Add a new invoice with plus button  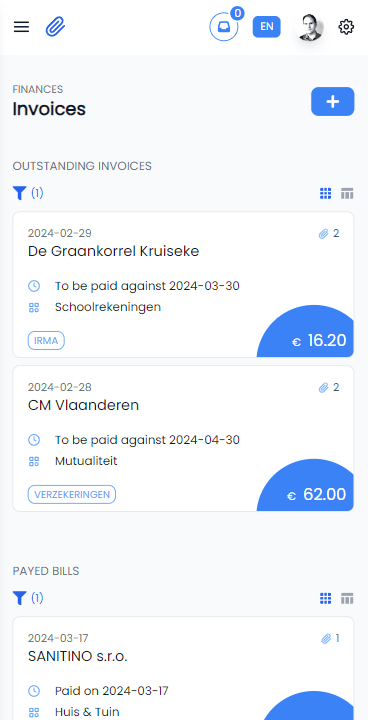333,101
